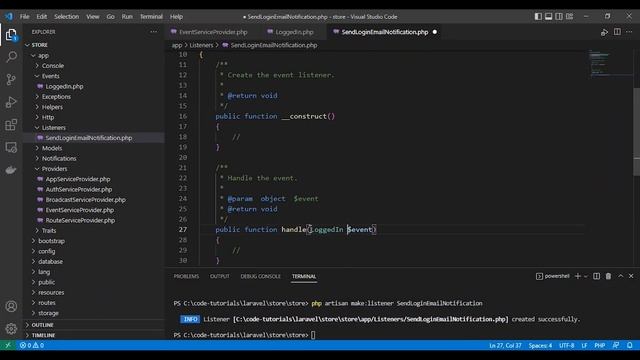Open Customize Layout icon

pos(569,16)
